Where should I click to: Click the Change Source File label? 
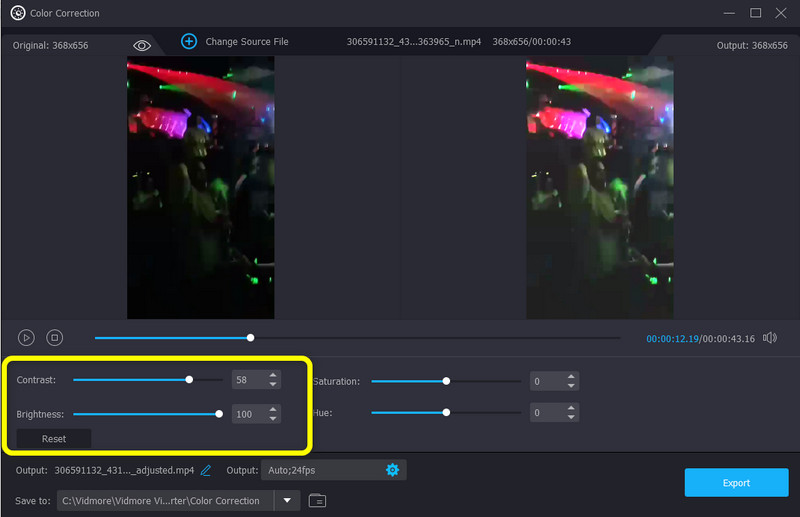point(246,42)
